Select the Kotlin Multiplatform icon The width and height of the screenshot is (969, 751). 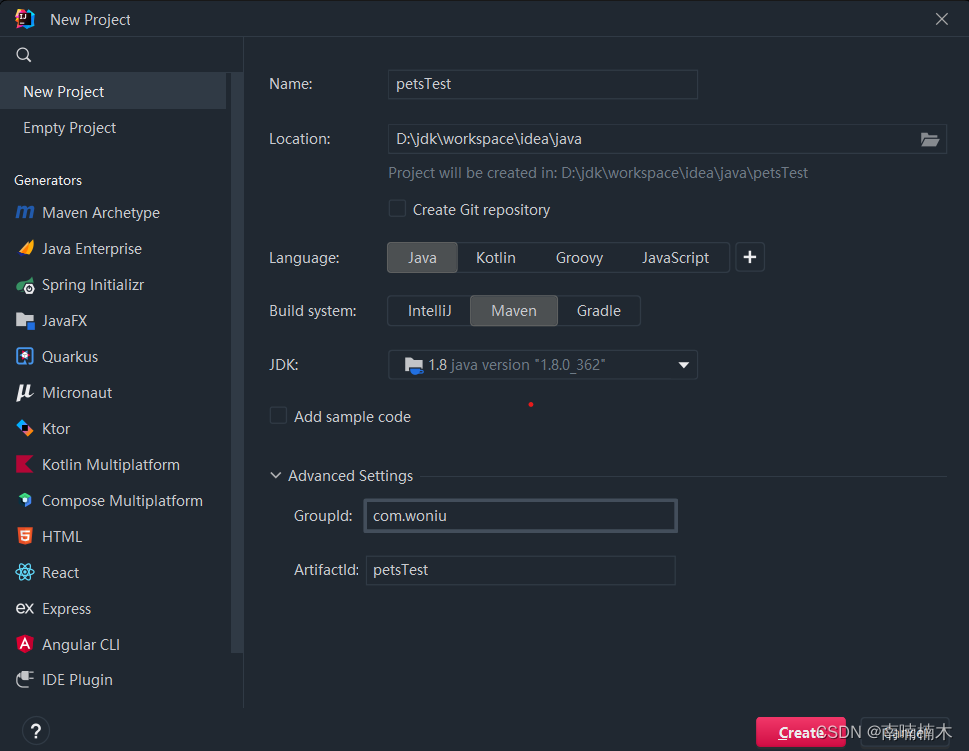[x=25, y=464]
